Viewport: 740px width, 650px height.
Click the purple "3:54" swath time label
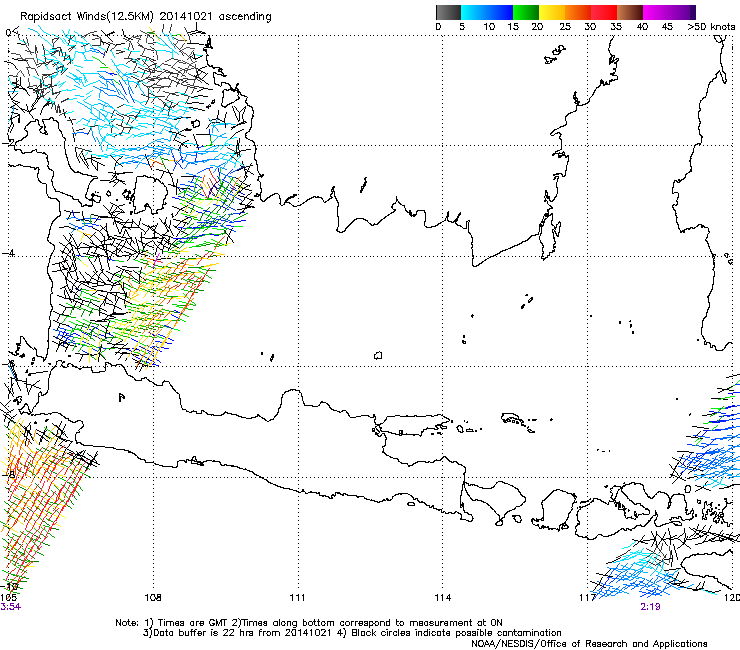pos(10,607)
